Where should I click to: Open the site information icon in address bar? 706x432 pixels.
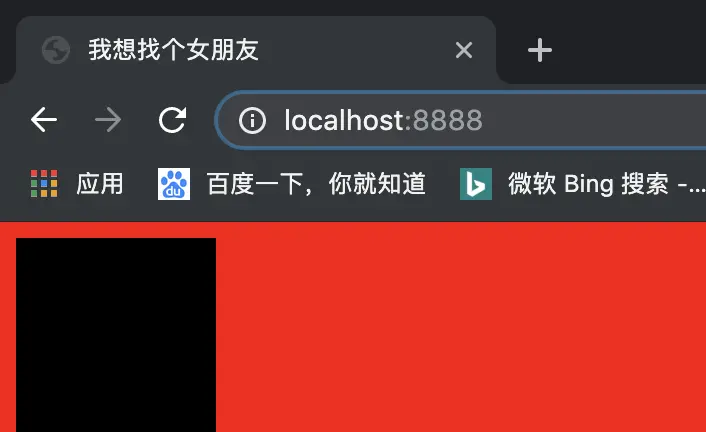point(252,120)
